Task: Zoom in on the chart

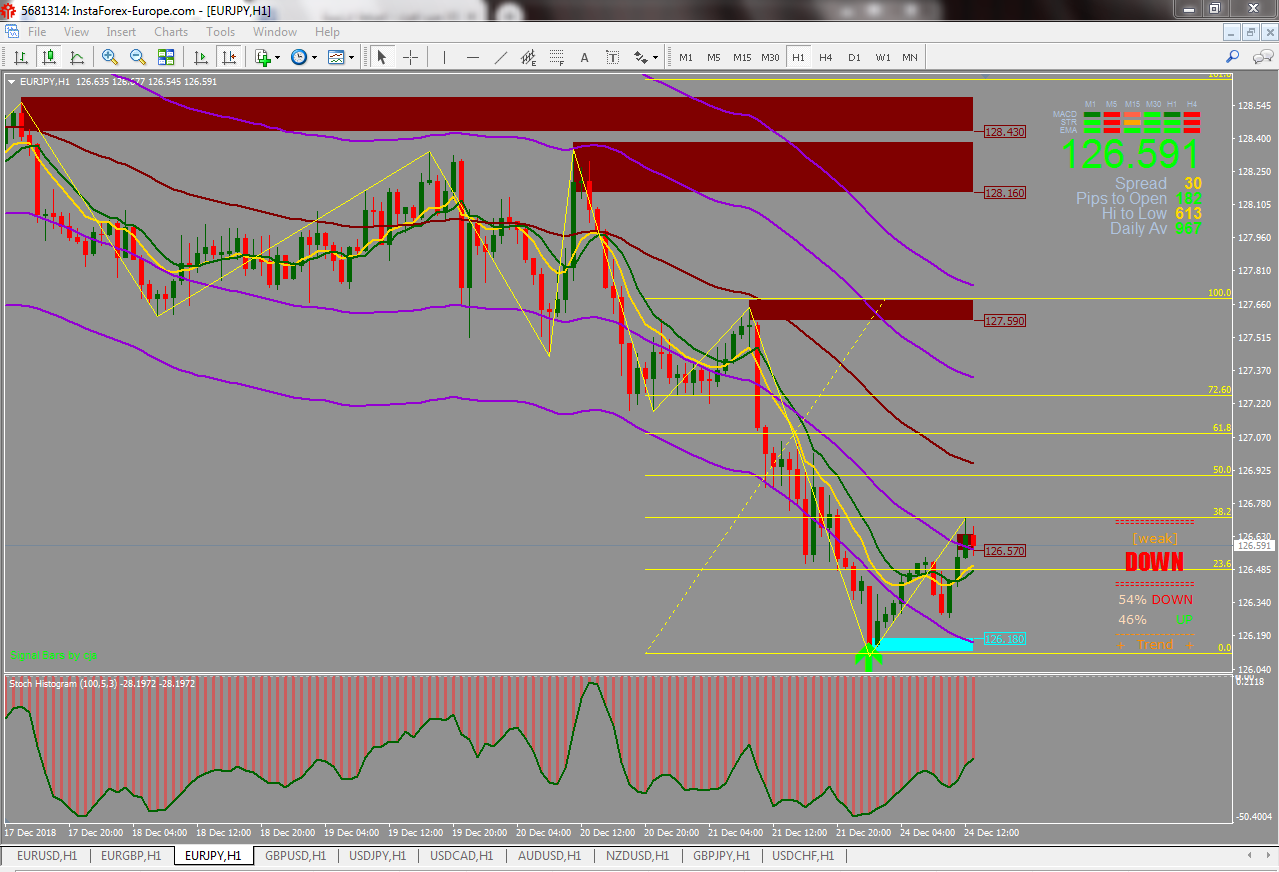Action: [x=110, y=58]
